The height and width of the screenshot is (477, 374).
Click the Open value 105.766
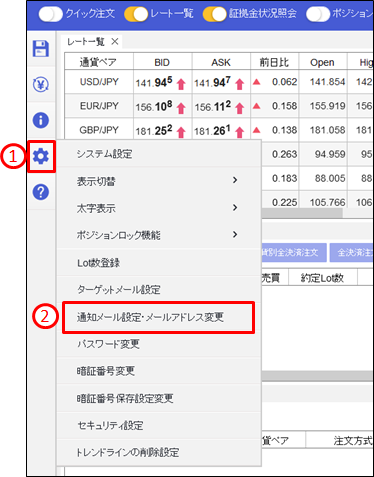[327, 202]
